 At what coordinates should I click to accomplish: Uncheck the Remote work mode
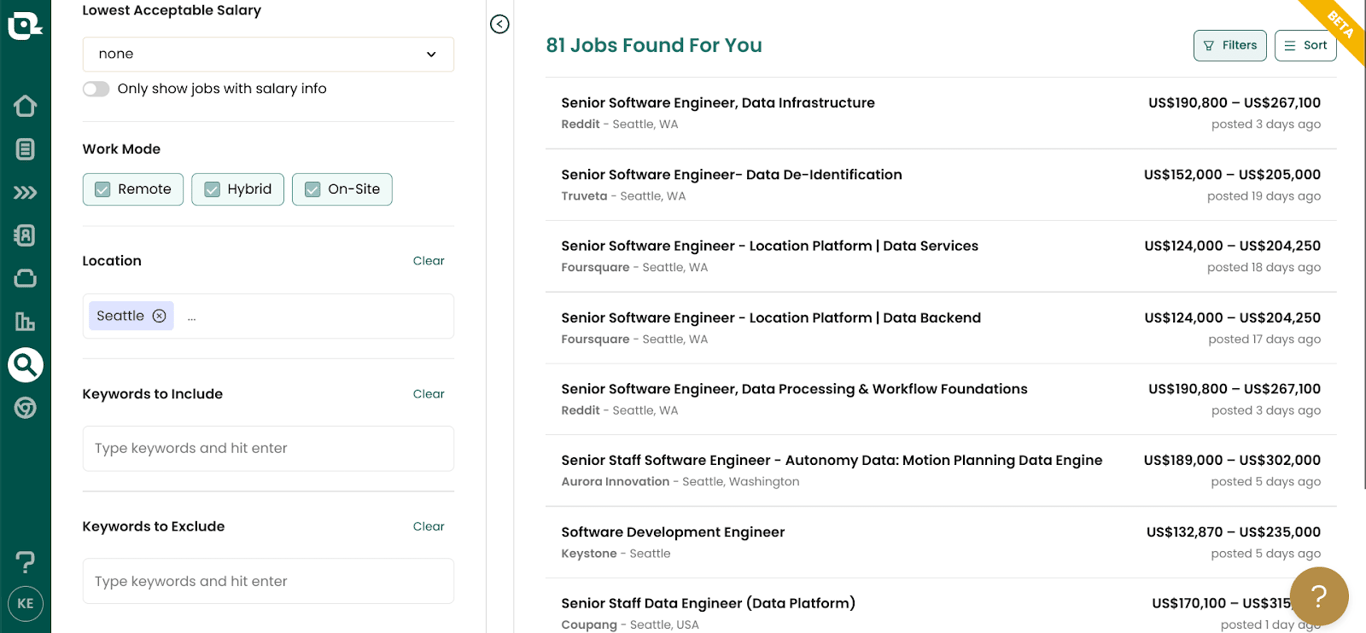click(133, 189)
